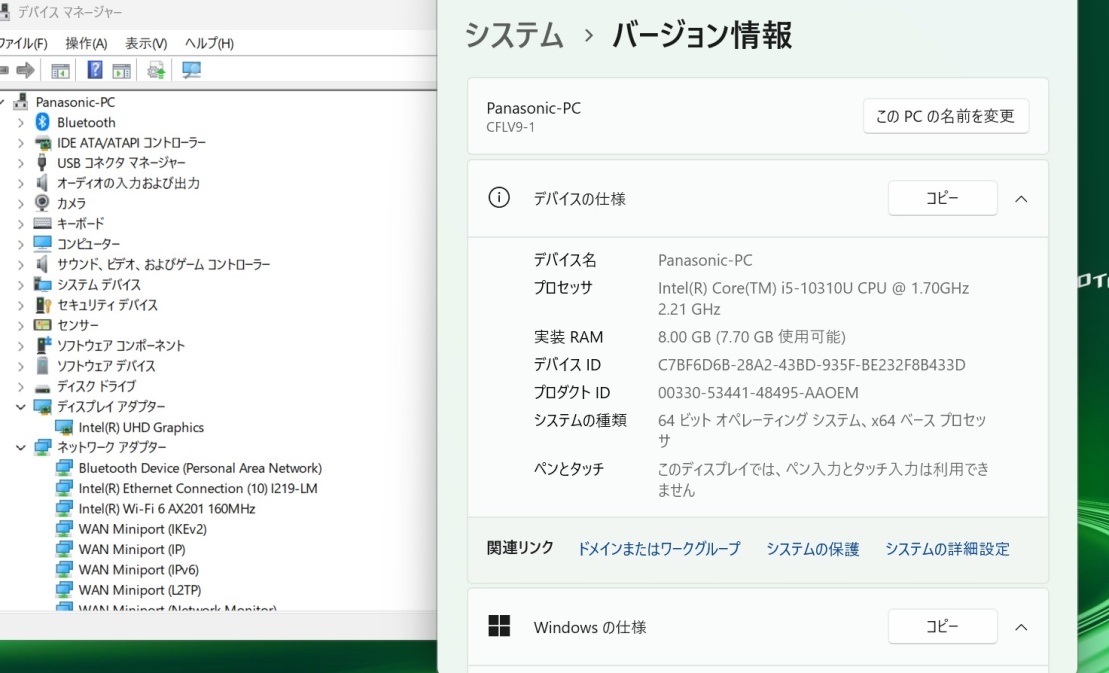Toggle the show/hide console tree toolbar icon
Image resolution: width=1109 pixels, height=673 pixels.
point(60,70)
